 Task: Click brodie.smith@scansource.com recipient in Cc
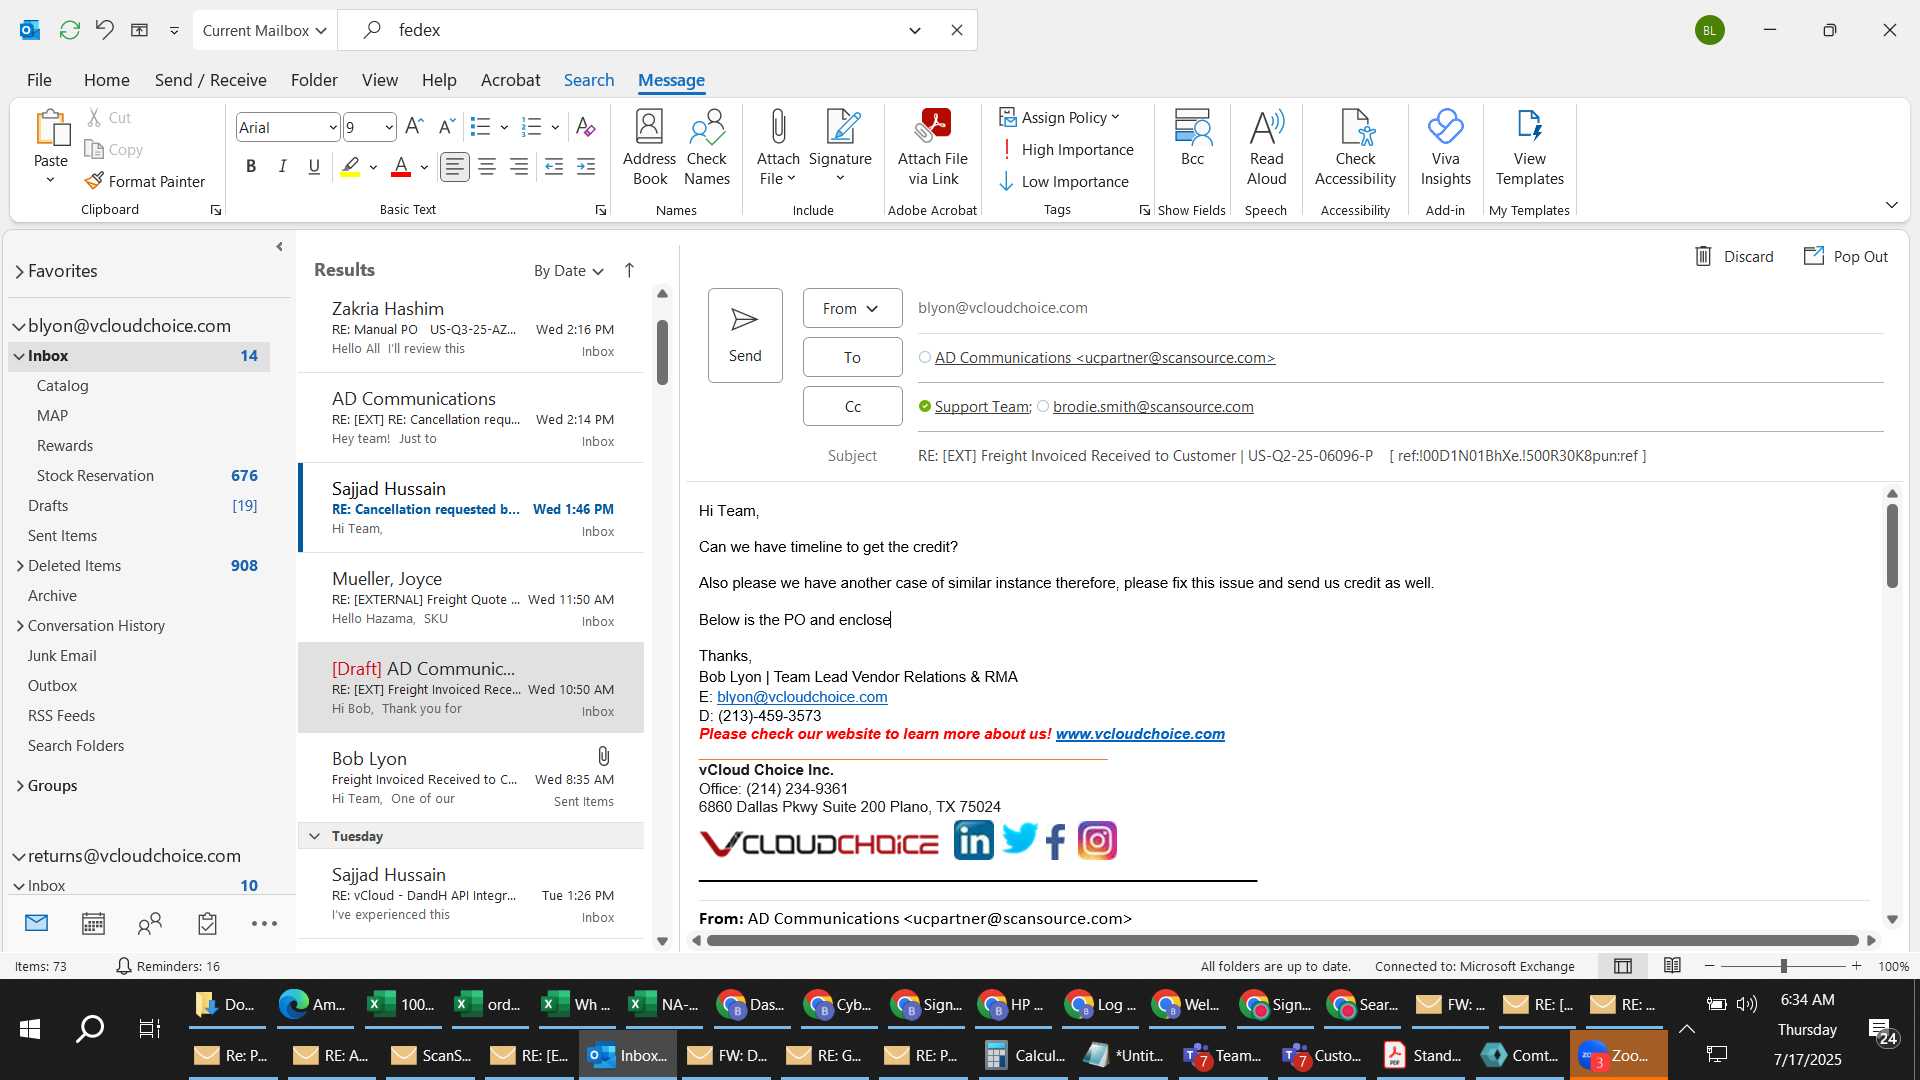(x=1153, y=407)
